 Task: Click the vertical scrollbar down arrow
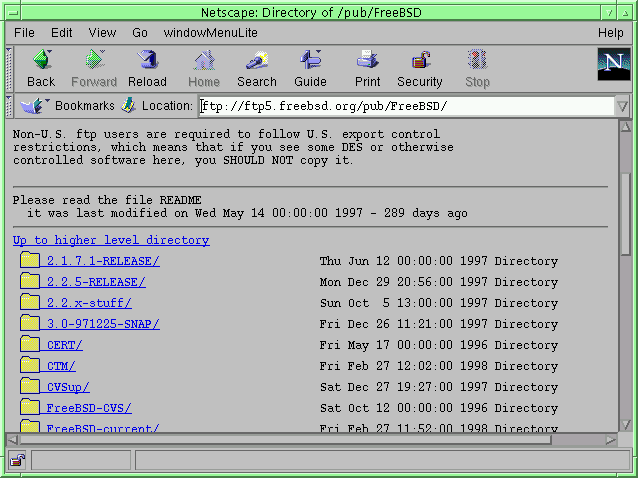(625, 425)
